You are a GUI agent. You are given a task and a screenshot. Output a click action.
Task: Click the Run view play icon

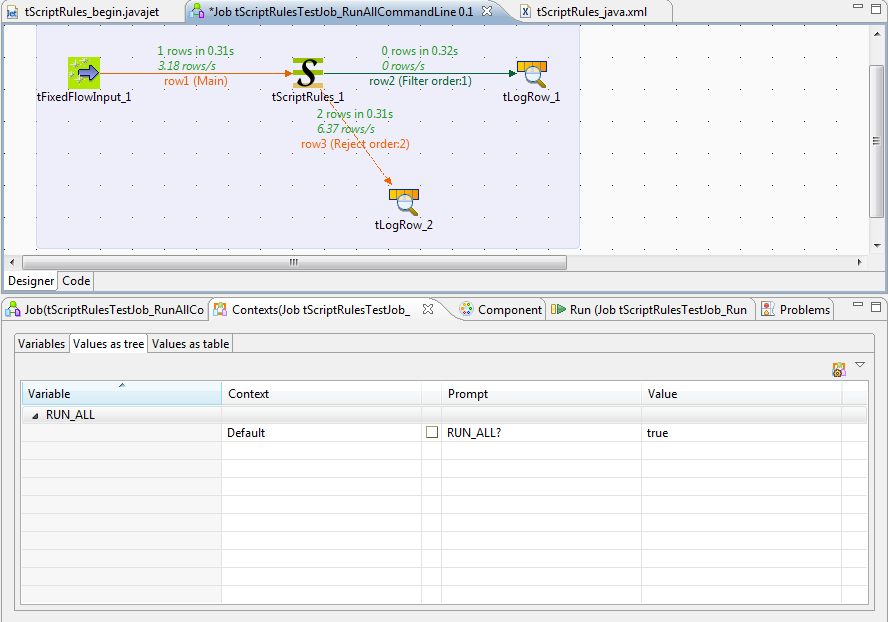(x=560, y=309)
